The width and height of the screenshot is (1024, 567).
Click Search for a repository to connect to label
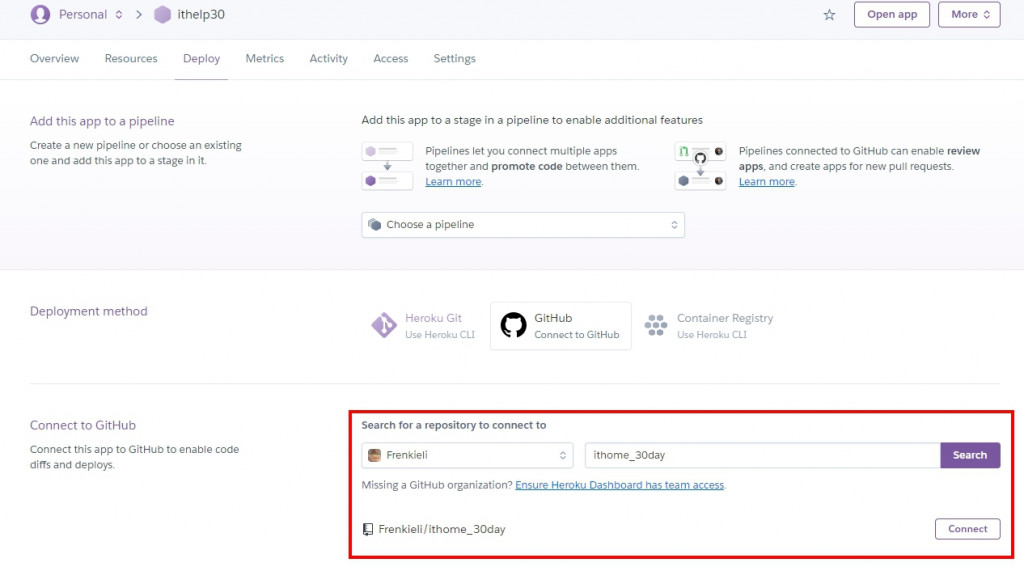pyautogui.click(x=454, y=425)
